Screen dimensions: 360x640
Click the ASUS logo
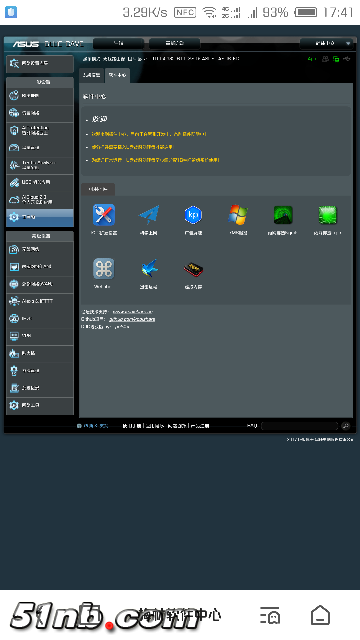pos(25,44)
